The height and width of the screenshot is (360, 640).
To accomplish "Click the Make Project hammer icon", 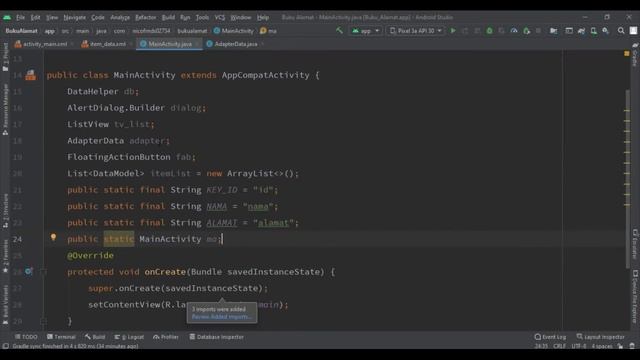I will [339, 31].
